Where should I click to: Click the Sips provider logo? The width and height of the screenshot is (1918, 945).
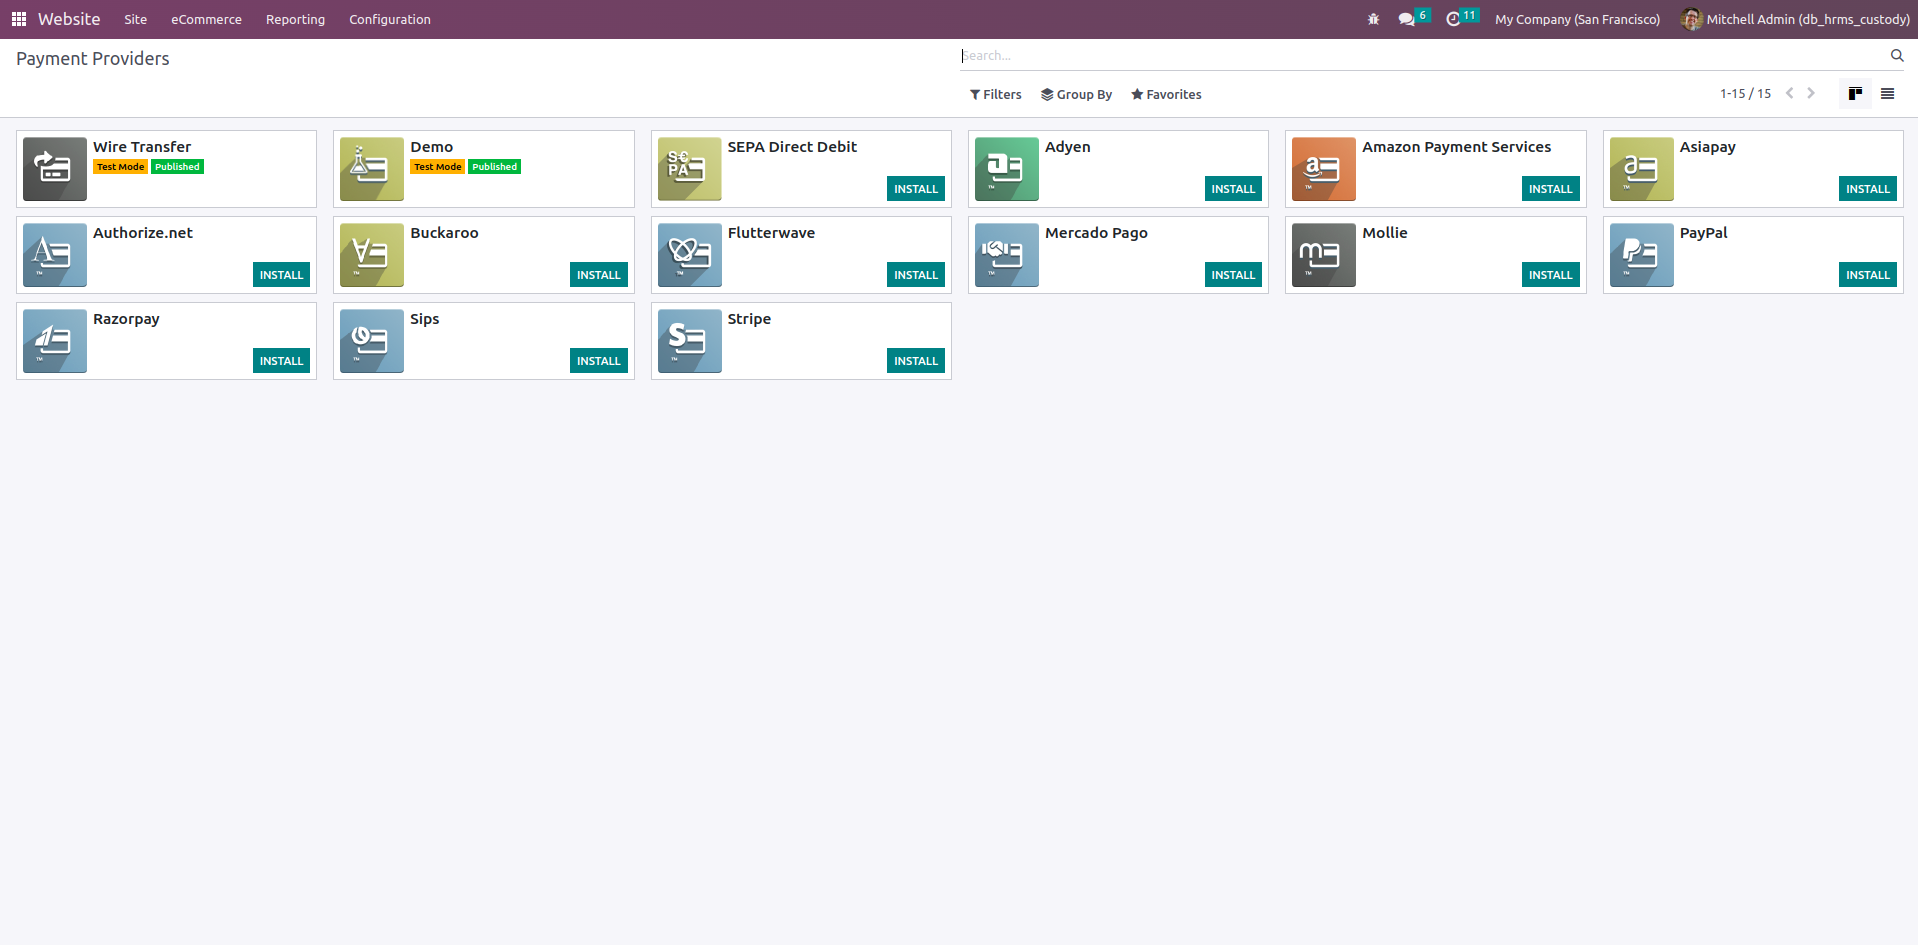pyautogui.click(x=372, y=341)
